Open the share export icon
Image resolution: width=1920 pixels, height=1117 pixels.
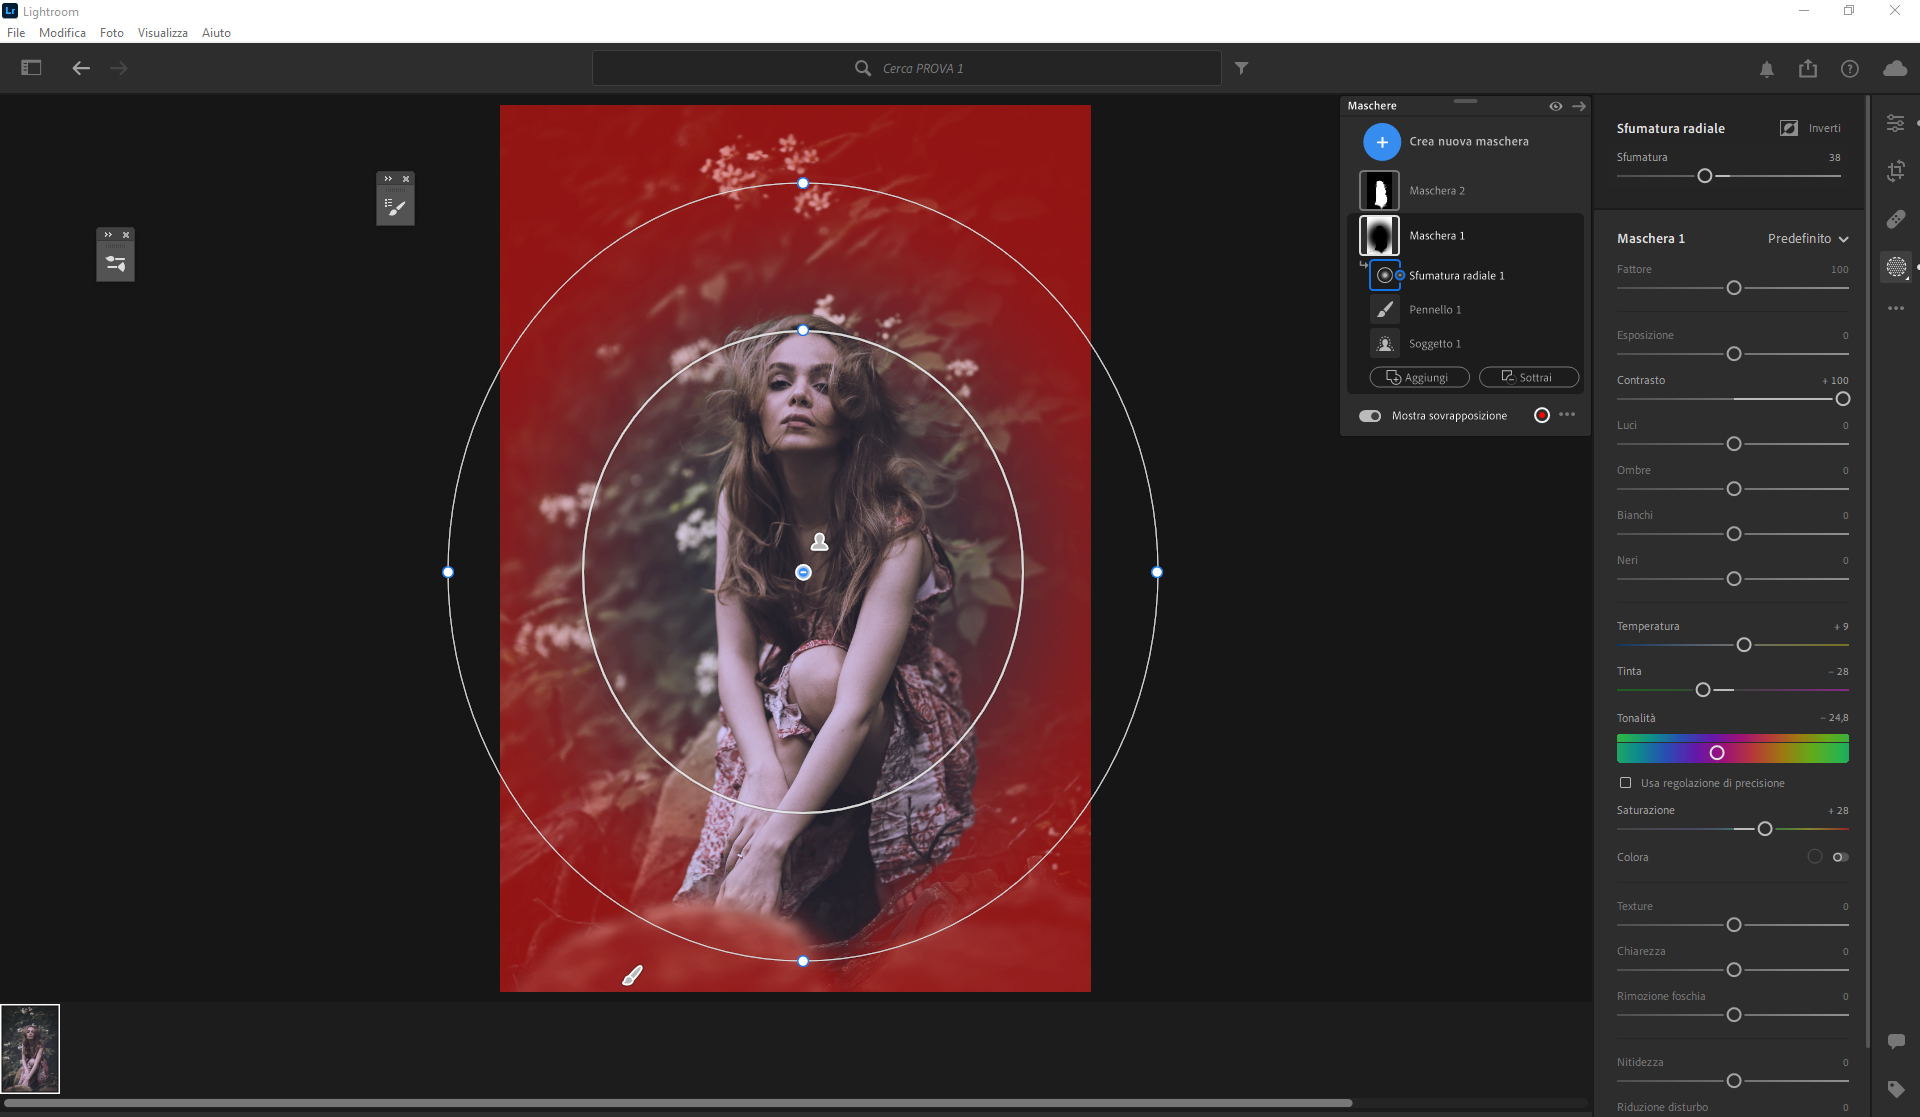(1808, 69)
